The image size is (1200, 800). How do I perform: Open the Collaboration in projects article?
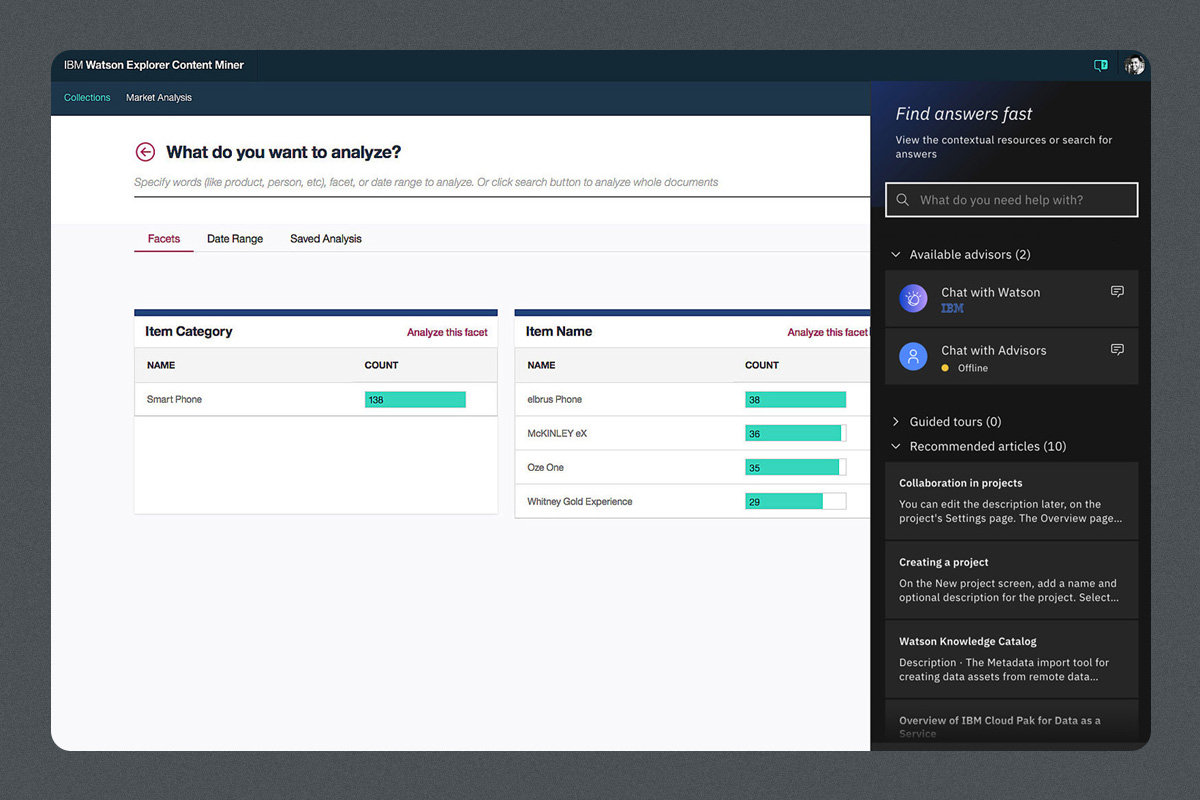click(x=1012, y=501)
